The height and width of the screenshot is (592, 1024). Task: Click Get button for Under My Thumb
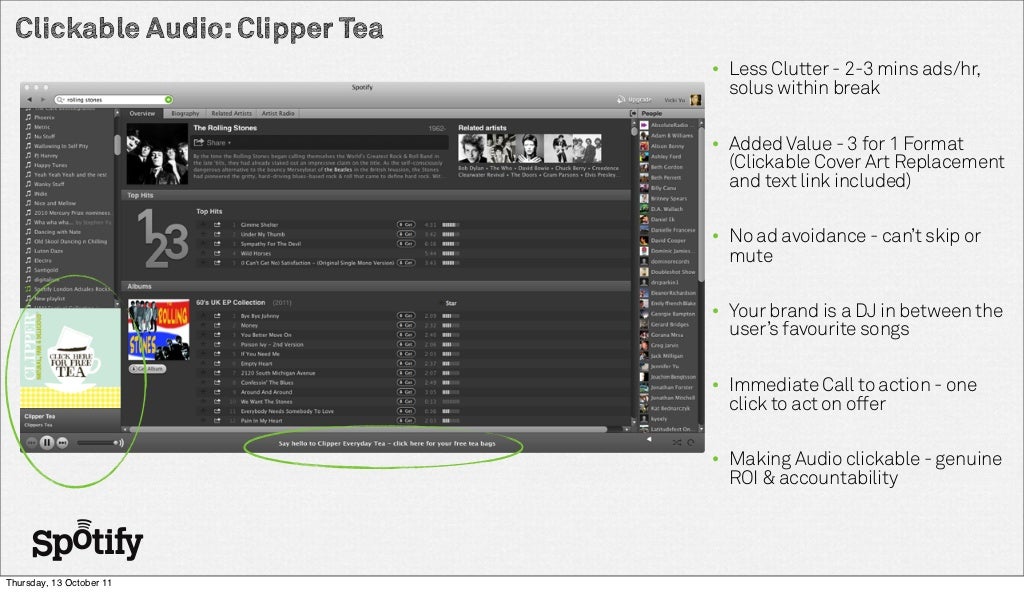406,234
